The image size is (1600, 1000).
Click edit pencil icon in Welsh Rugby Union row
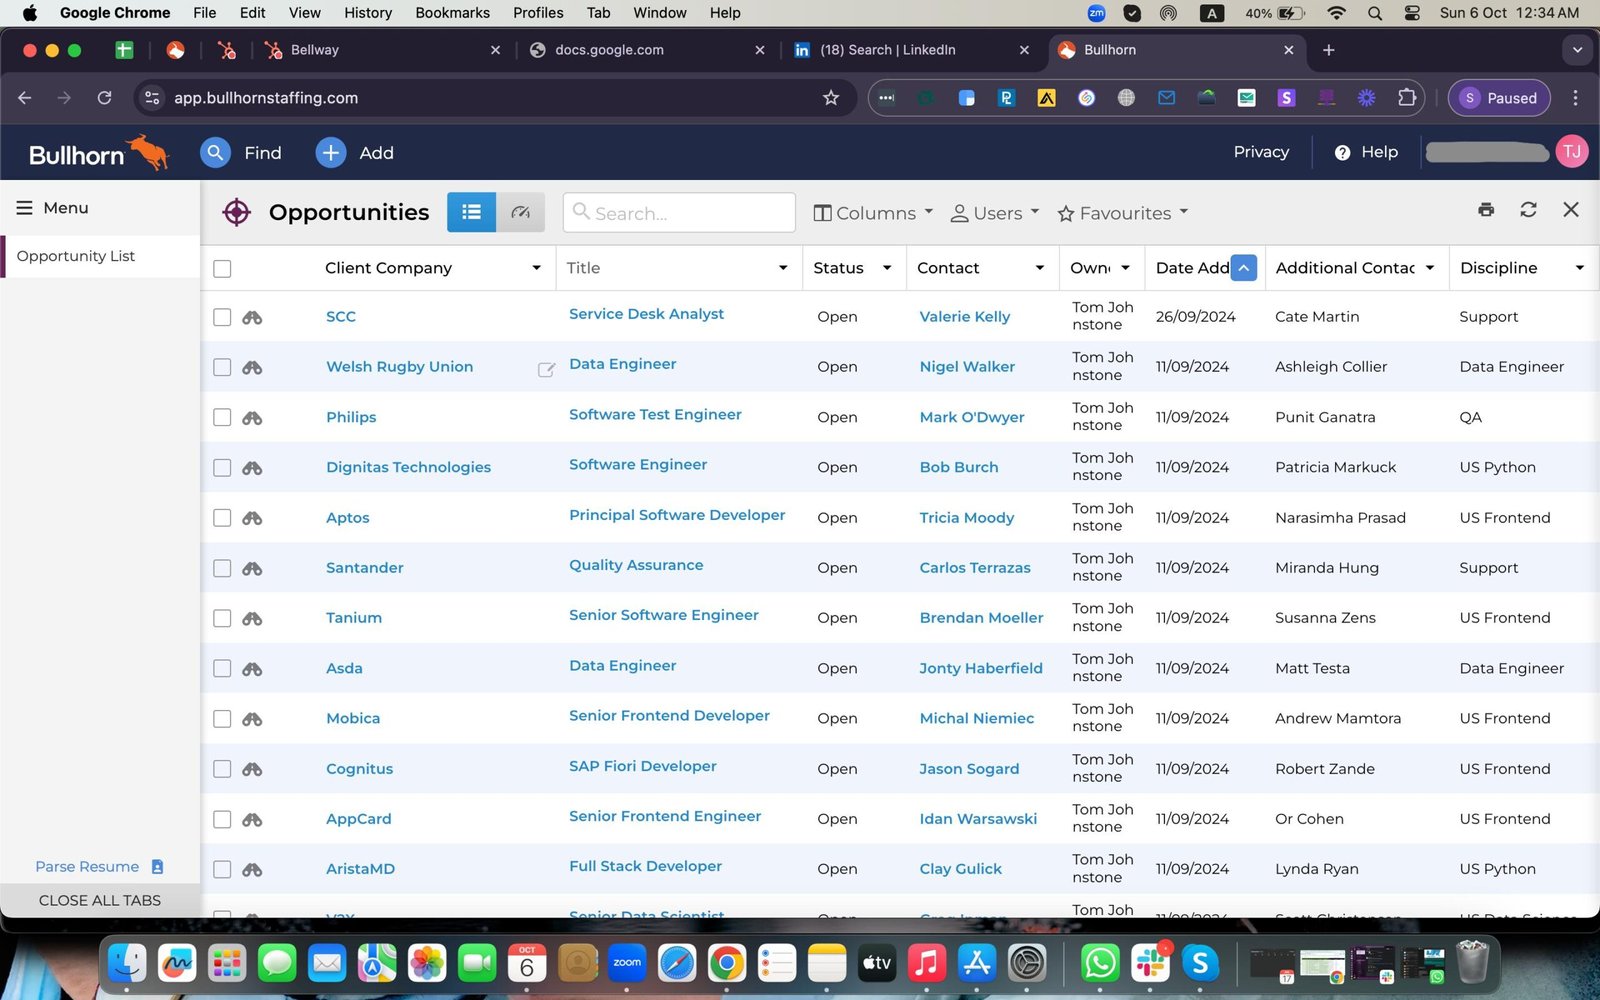click(x=546, y=369)
